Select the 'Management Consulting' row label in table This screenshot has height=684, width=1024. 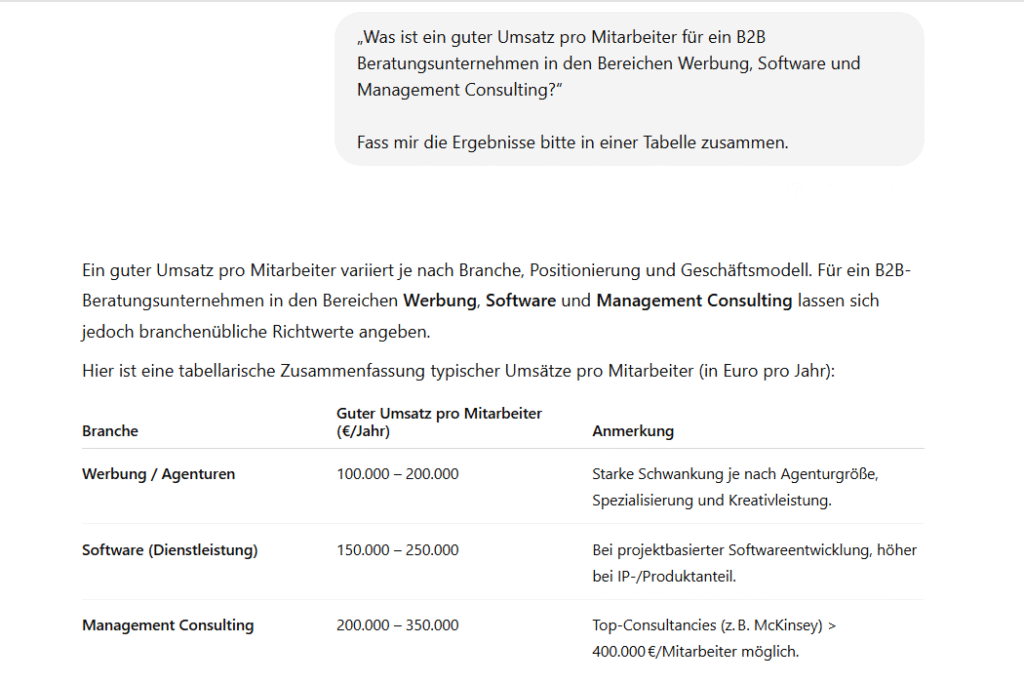168,625
